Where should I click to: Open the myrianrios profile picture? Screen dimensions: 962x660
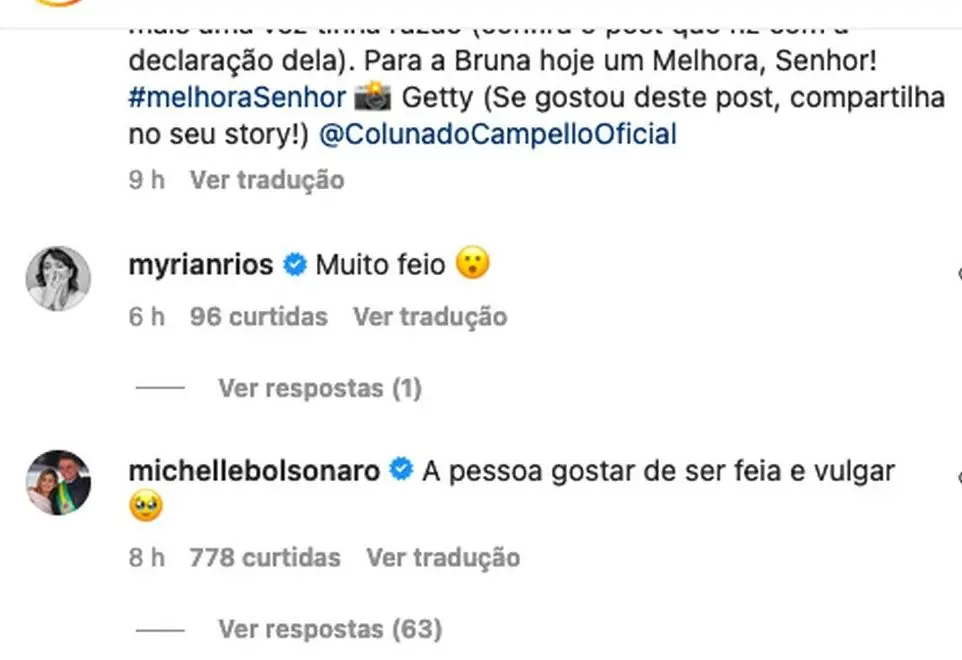58,277
